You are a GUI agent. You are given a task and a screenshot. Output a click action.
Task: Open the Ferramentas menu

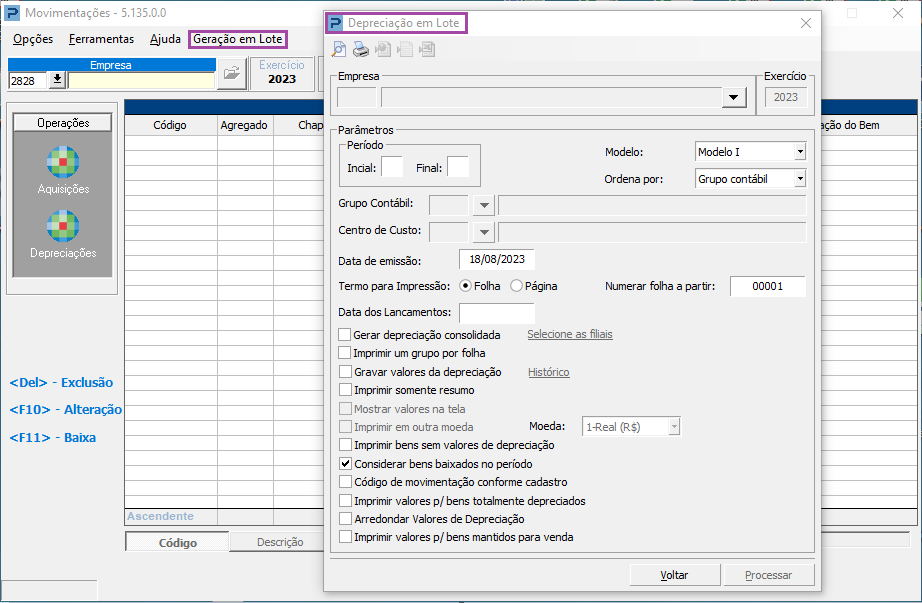pyautogui.click(x=101, y=39)
